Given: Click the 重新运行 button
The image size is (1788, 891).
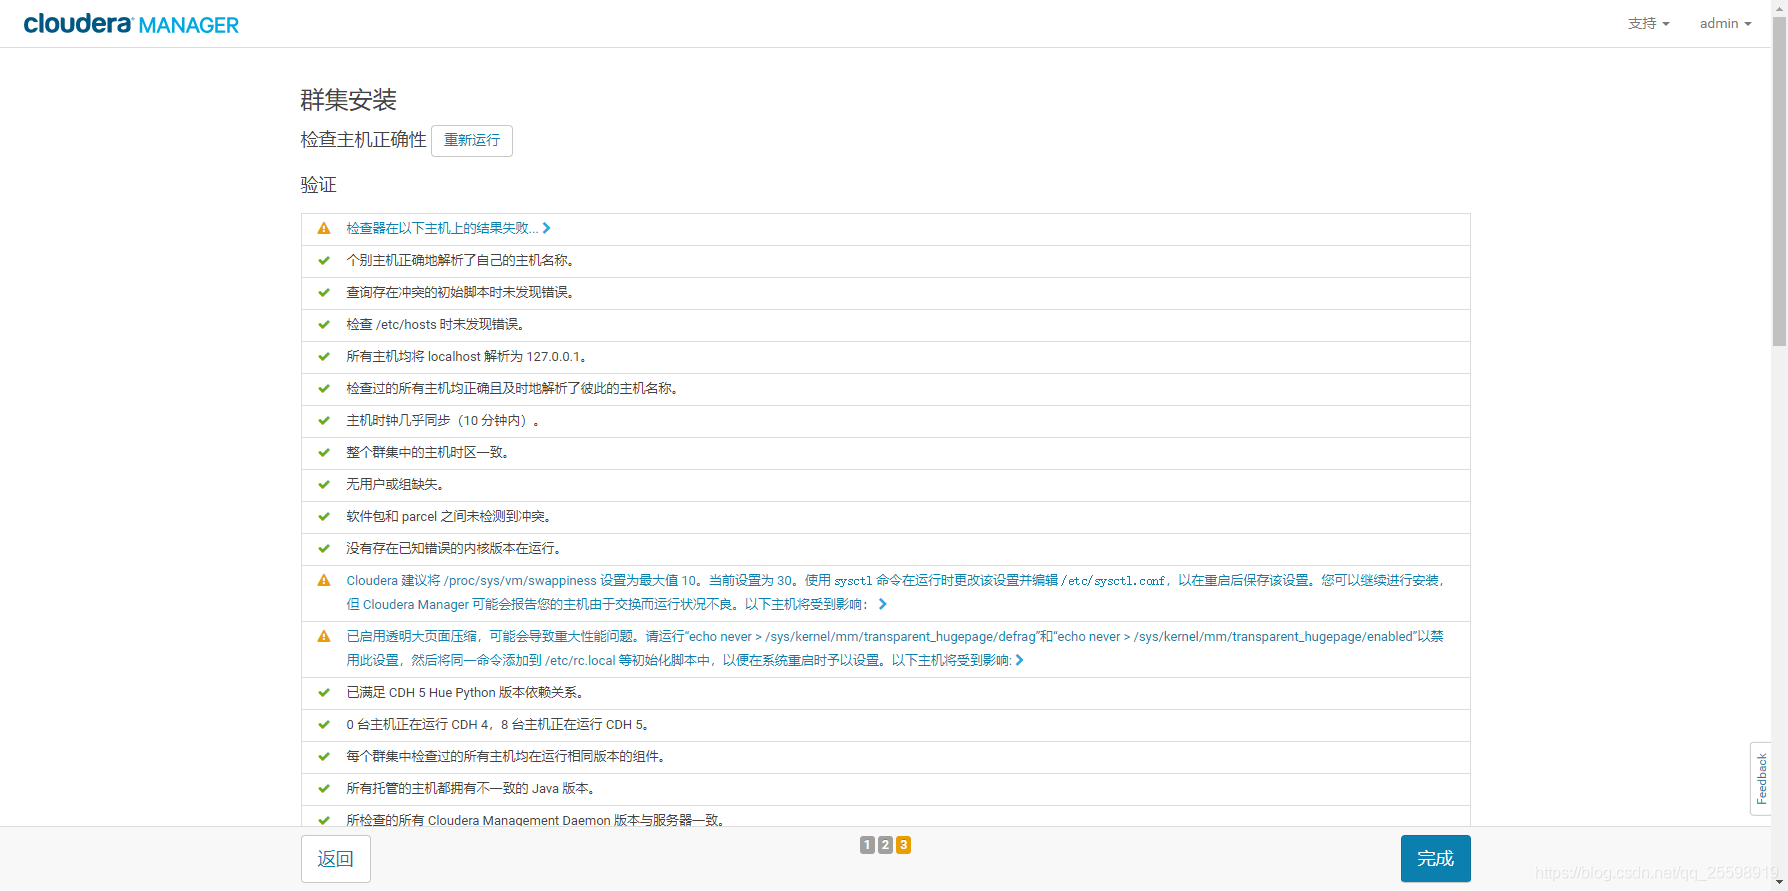Looking at the screenshot, I should click(x=472, y=141).
